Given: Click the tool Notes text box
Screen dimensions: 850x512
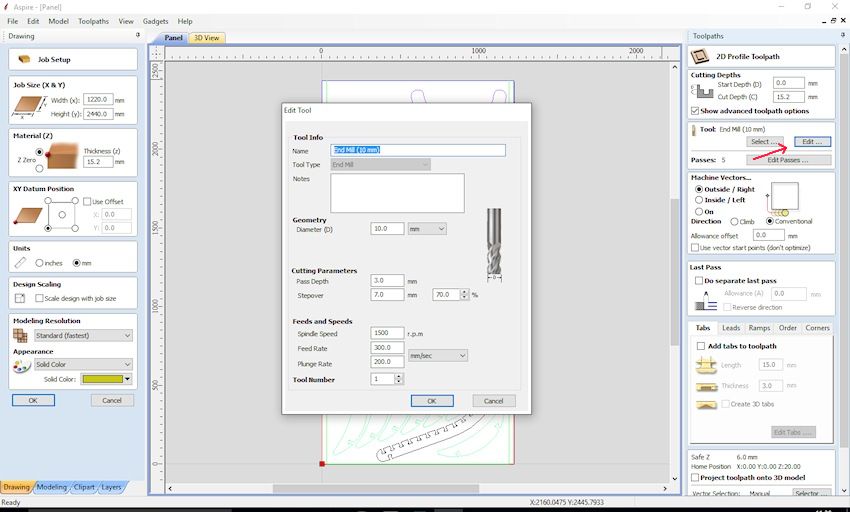Looking at the screenshot, I should pyautogui.click(x=397, y=193).
